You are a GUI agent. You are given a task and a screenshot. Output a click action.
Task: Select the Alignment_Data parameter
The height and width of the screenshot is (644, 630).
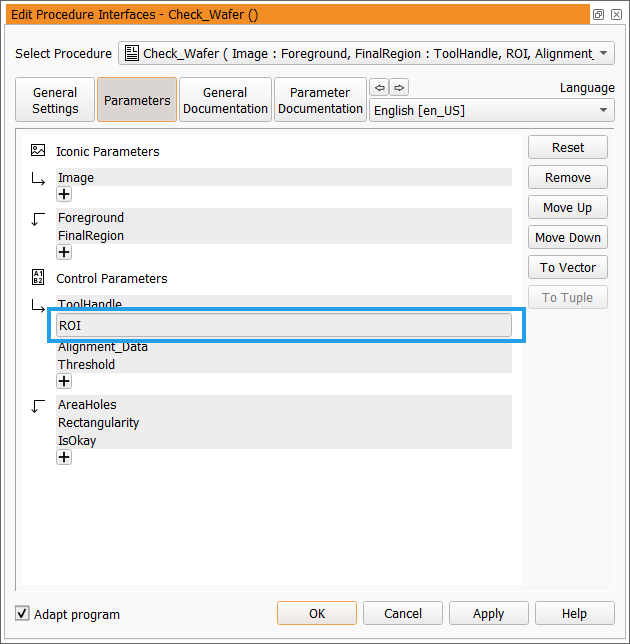103,347
